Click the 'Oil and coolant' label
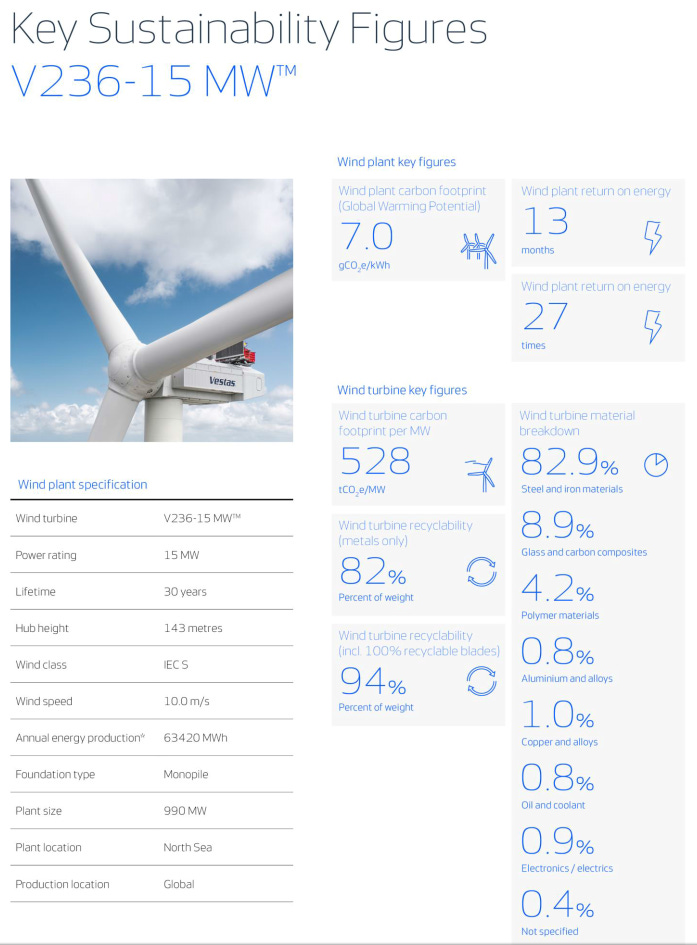697x945 pixels. 553,805
